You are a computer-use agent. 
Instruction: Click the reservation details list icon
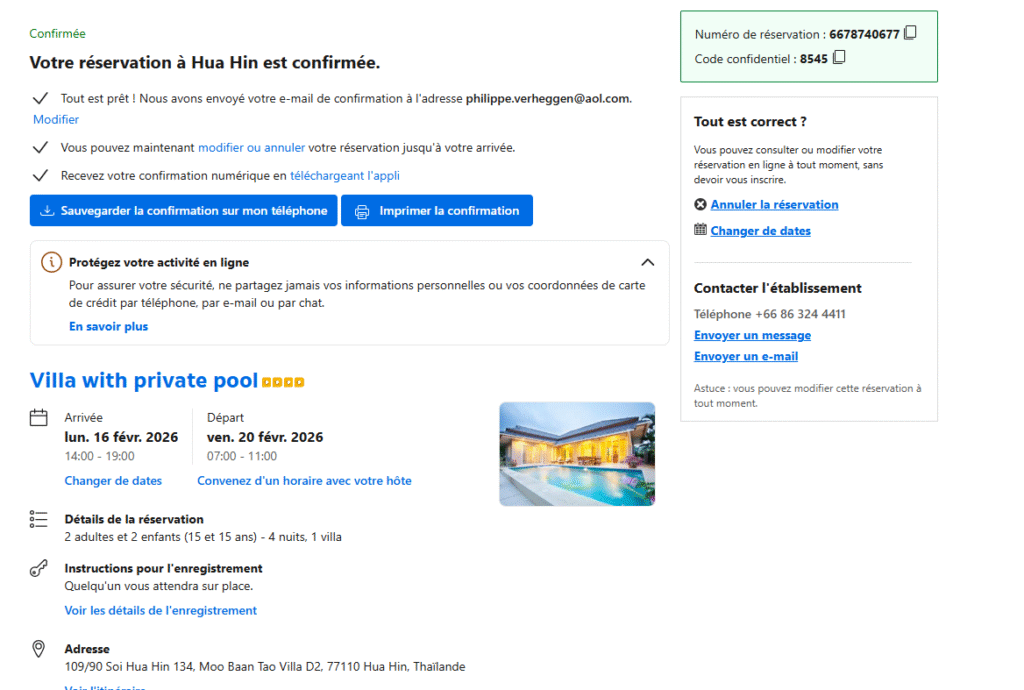coord(39,520)
